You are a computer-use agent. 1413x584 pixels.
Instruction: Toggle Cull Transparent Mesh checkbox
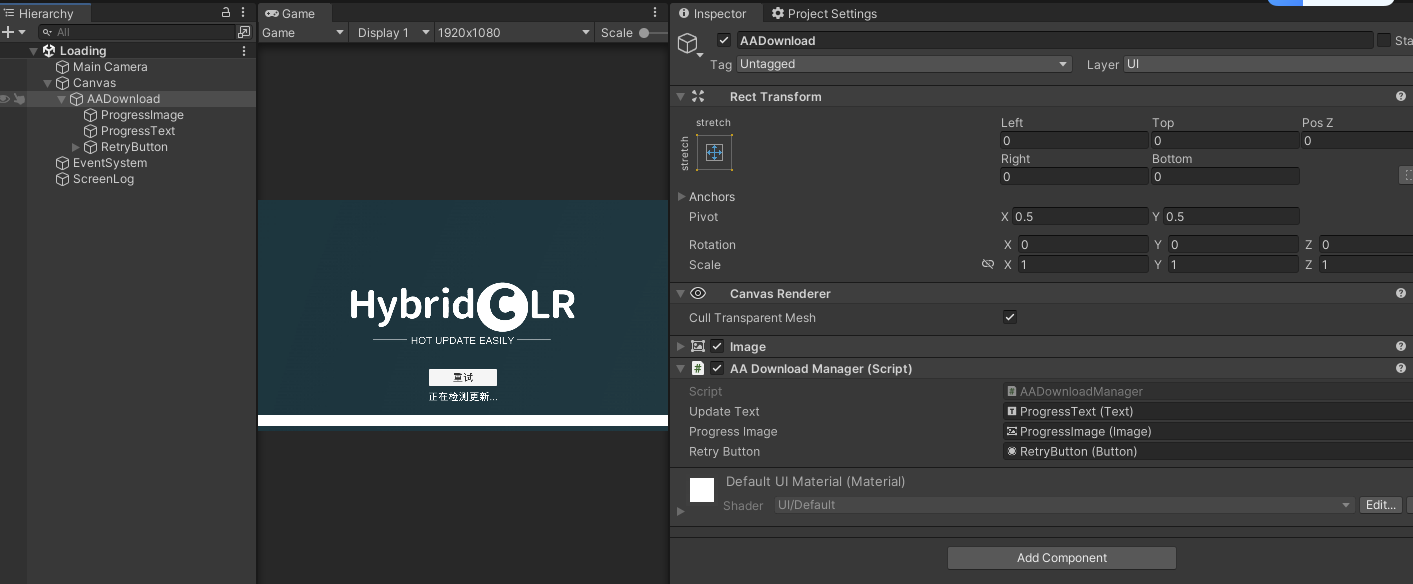1010,318
